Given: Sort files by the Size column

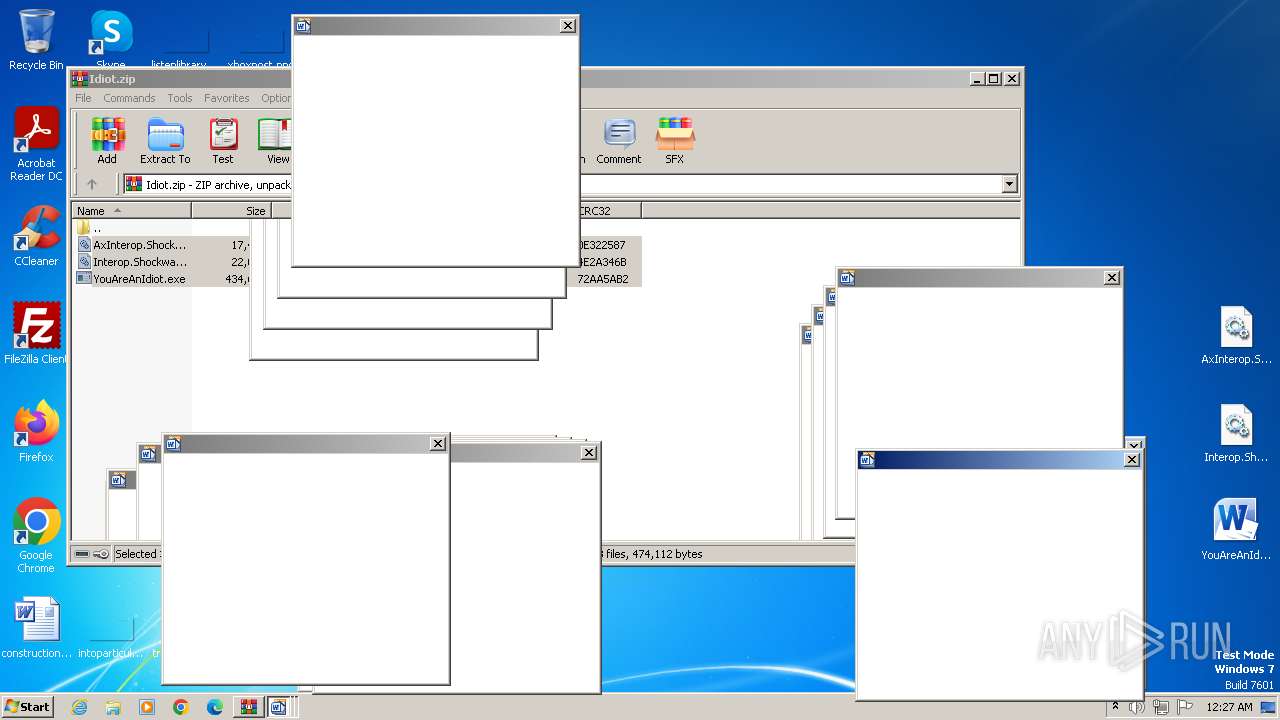Looking at the screenshot, I should [x=231, y=211].
